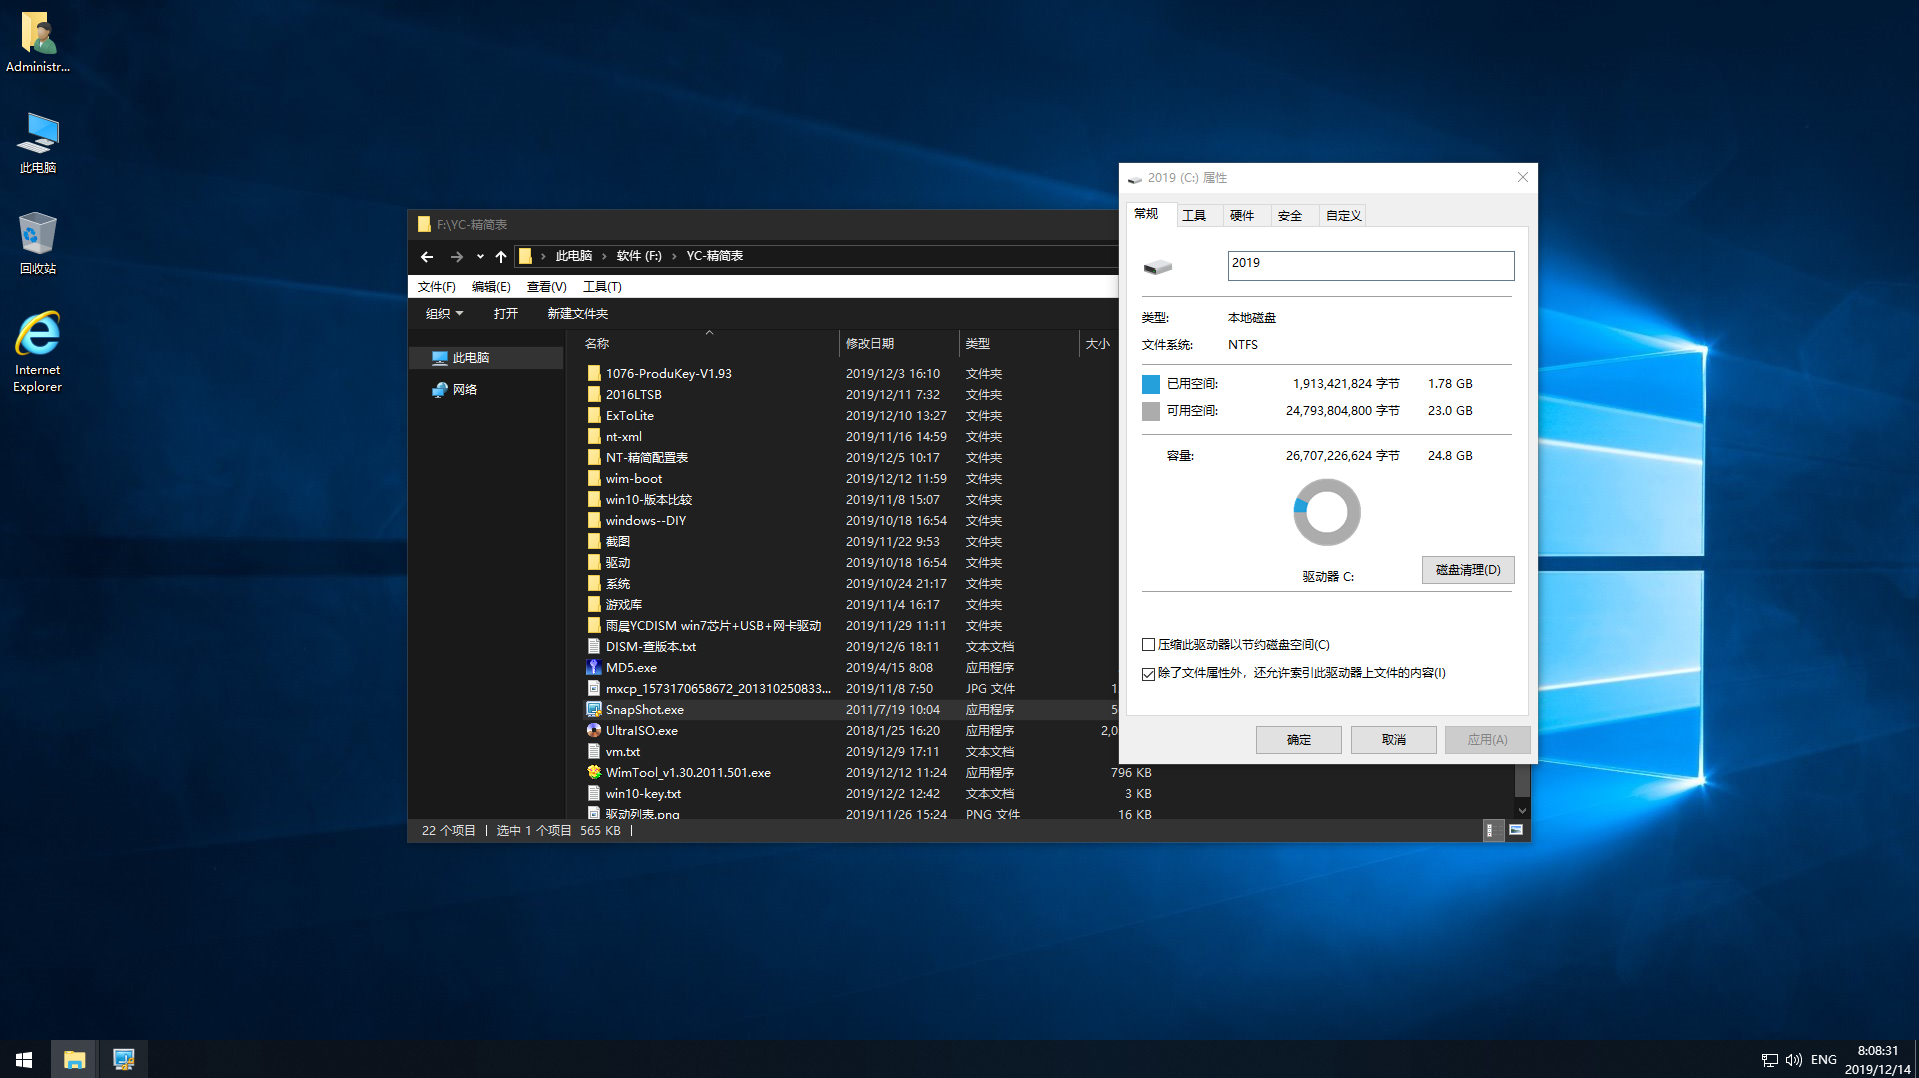Viewport: 1919px width, 1078px height.
Task: Sort by the 名称 column header
Action: [x=708, y=343]
